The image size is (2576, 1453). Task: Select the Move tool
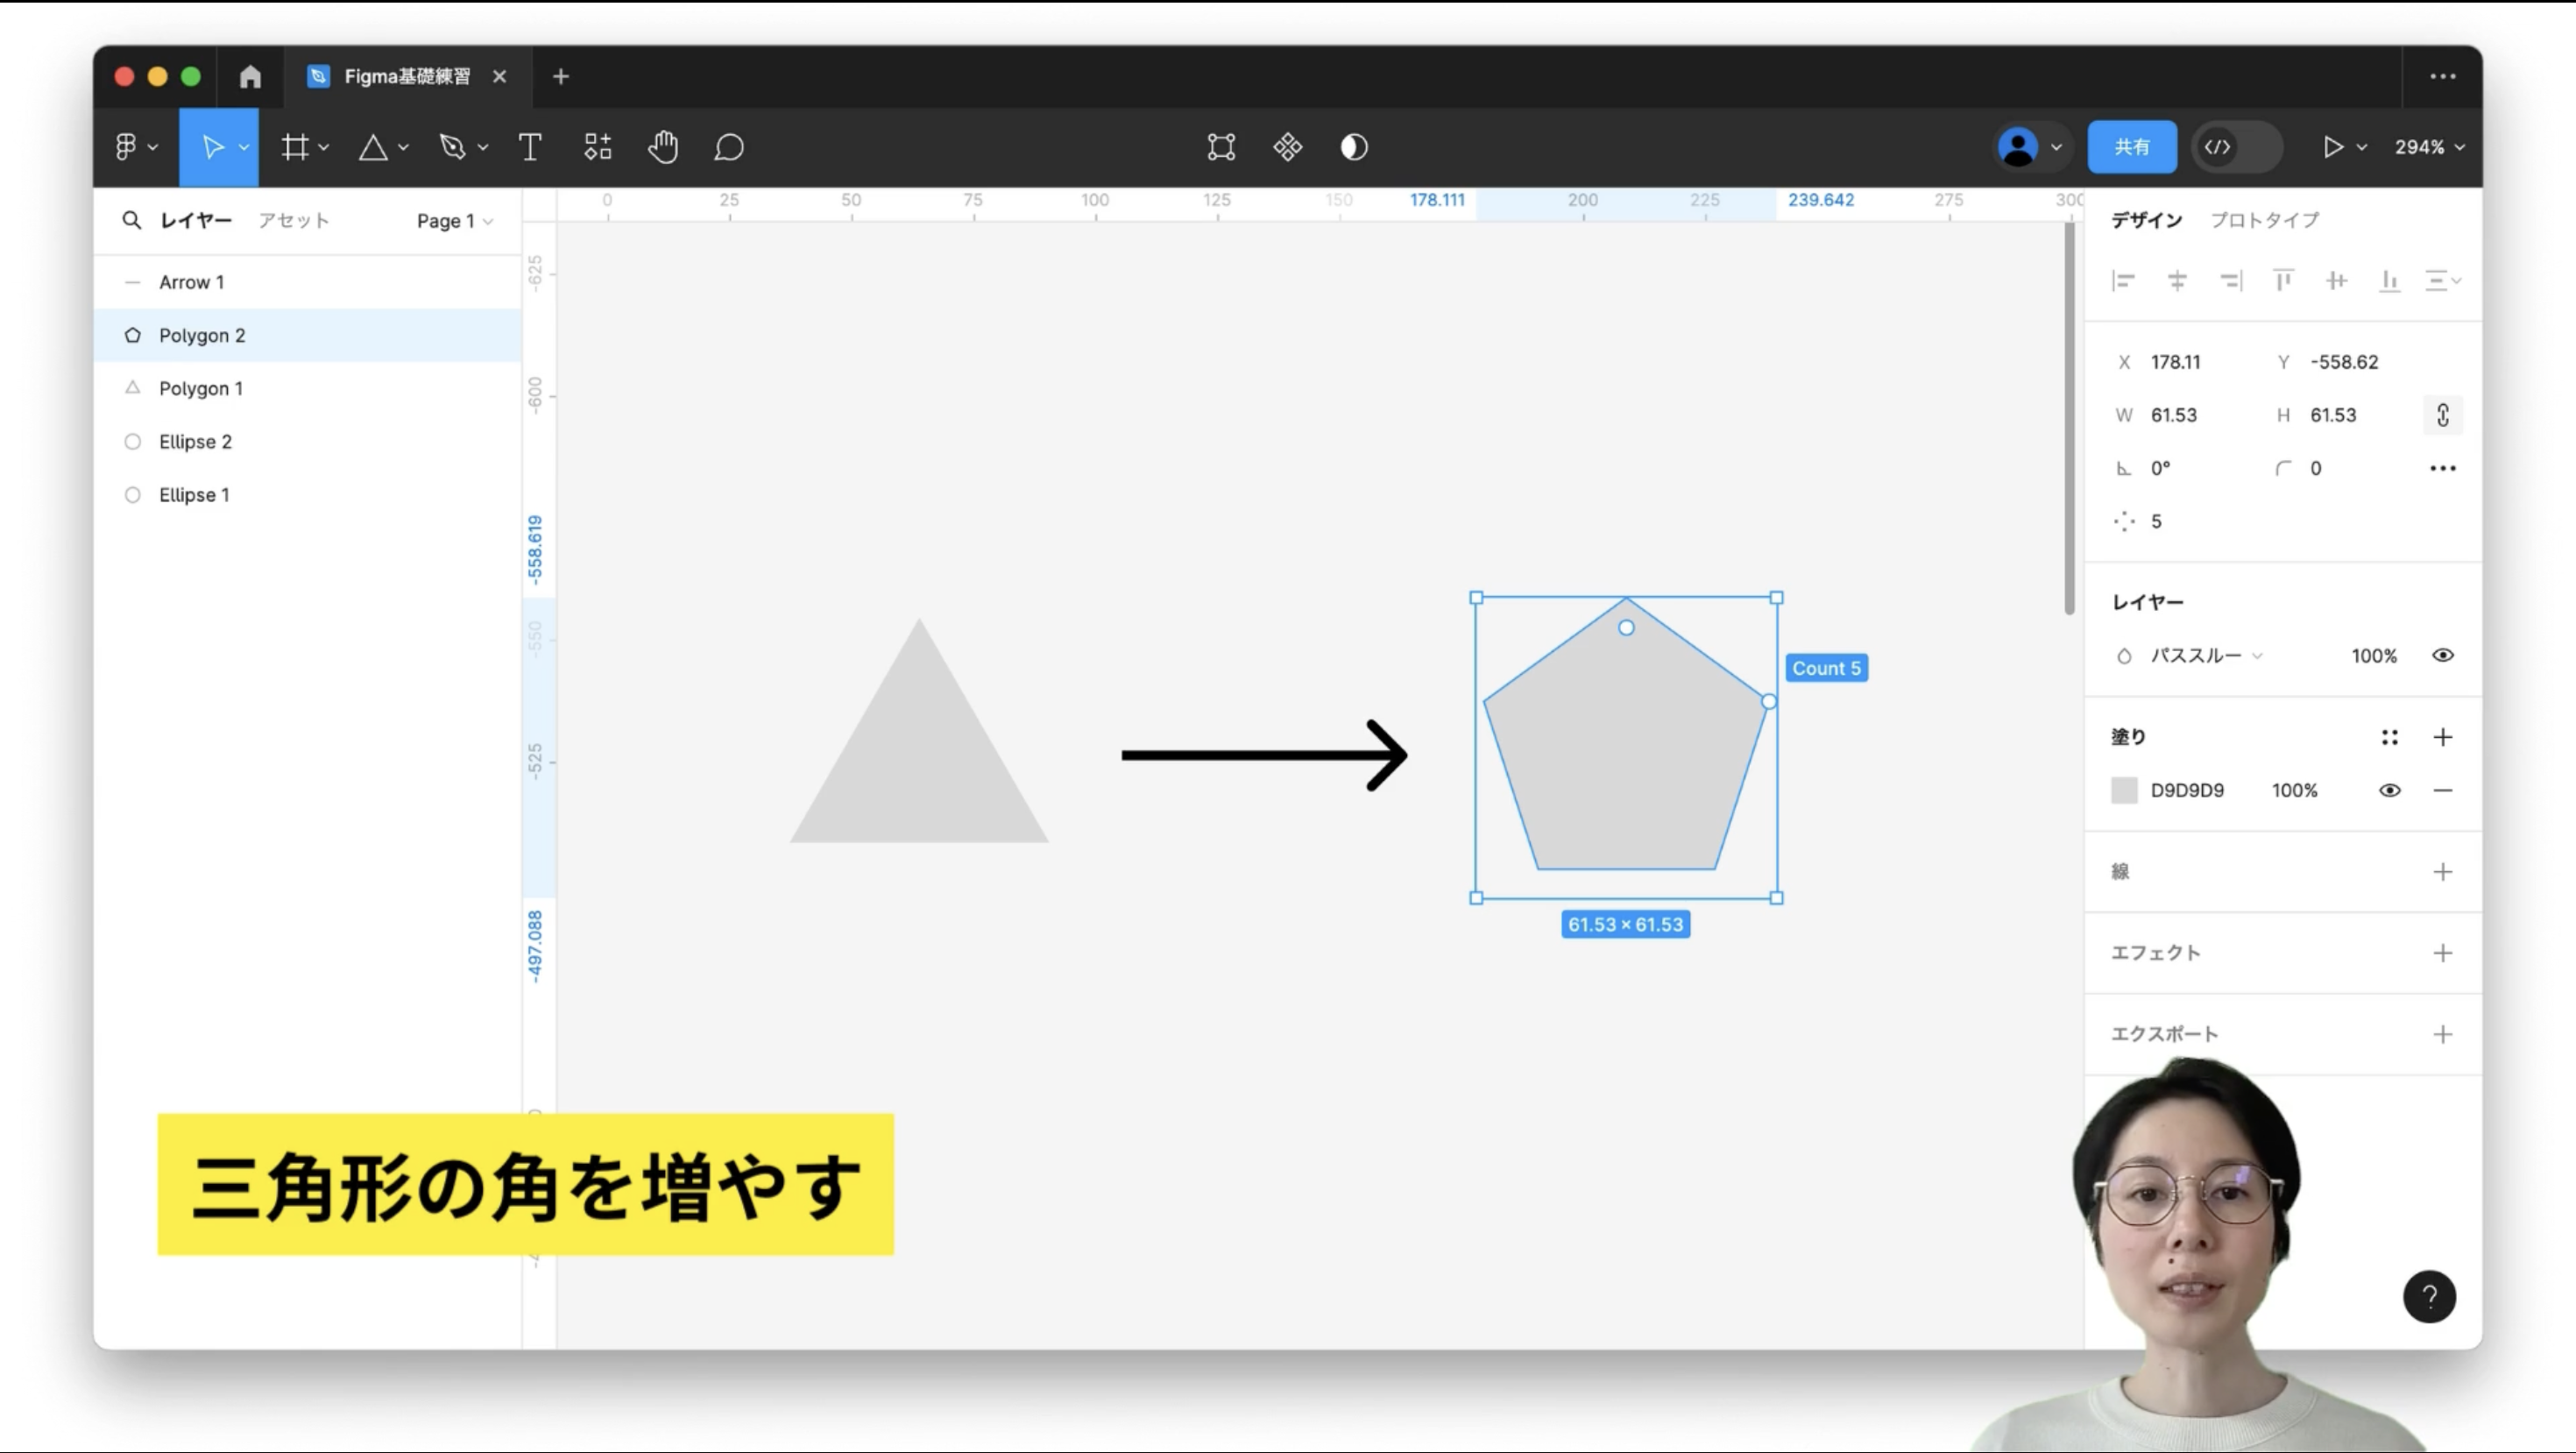[213, 147]
